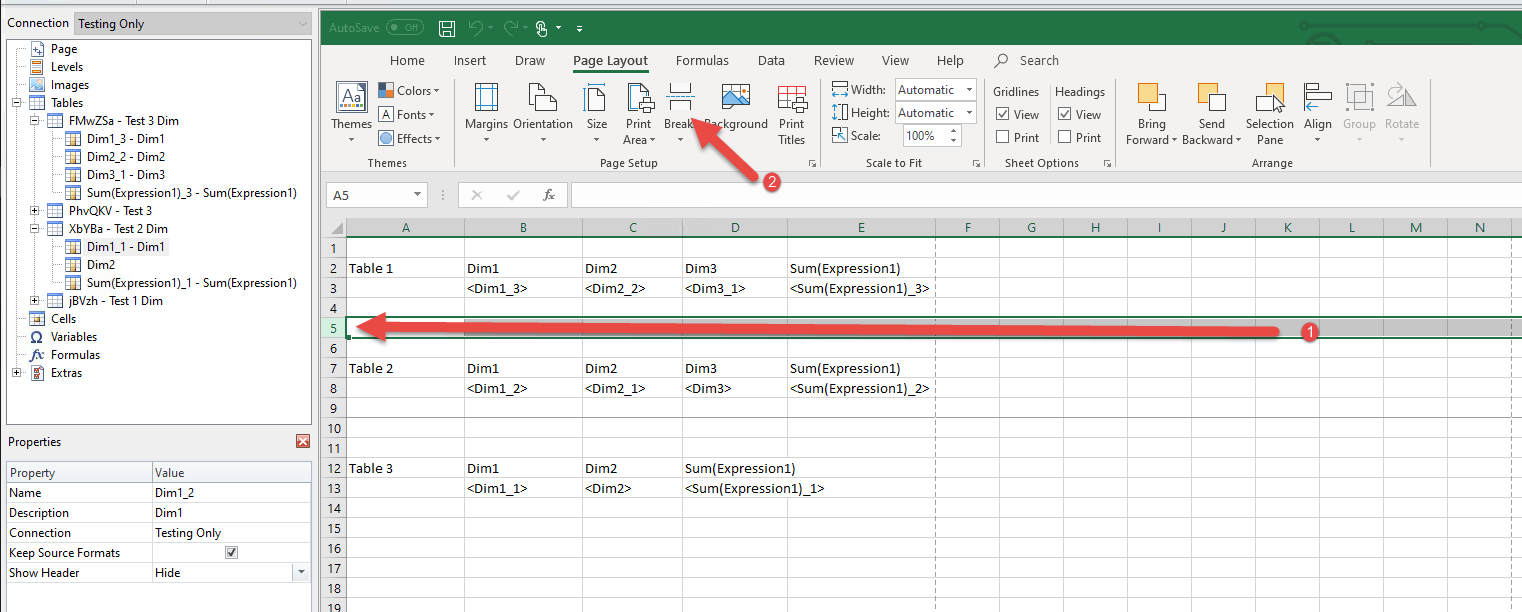Click the Selection Pane icon
This screenshot has height=612, width=1522.
pyautogui.click(x=1270, y=108)
